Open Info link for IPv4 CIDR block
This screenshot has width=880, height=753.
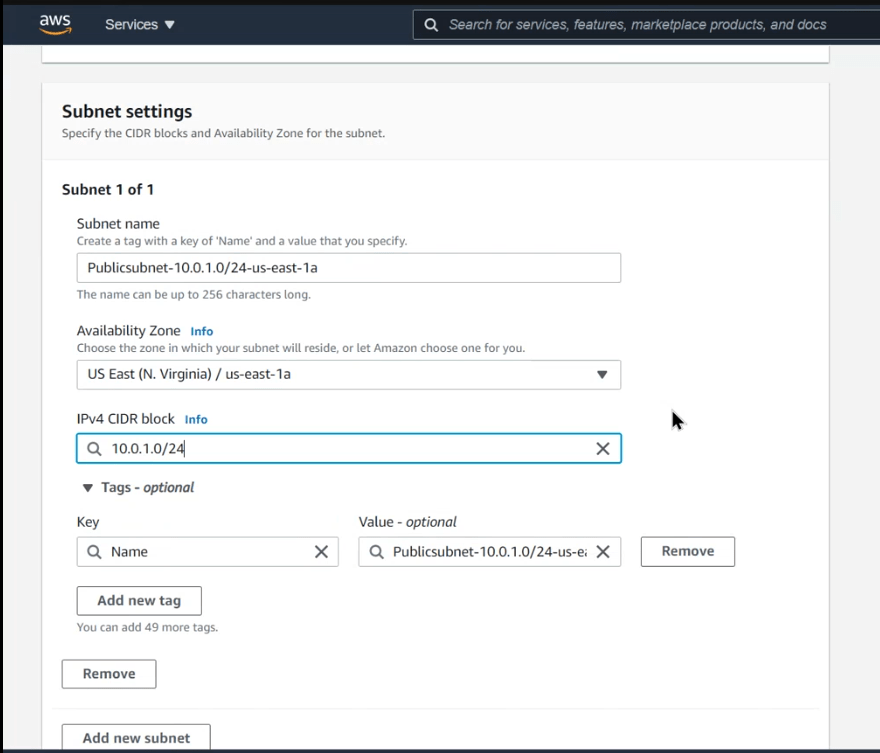point(196,420)
